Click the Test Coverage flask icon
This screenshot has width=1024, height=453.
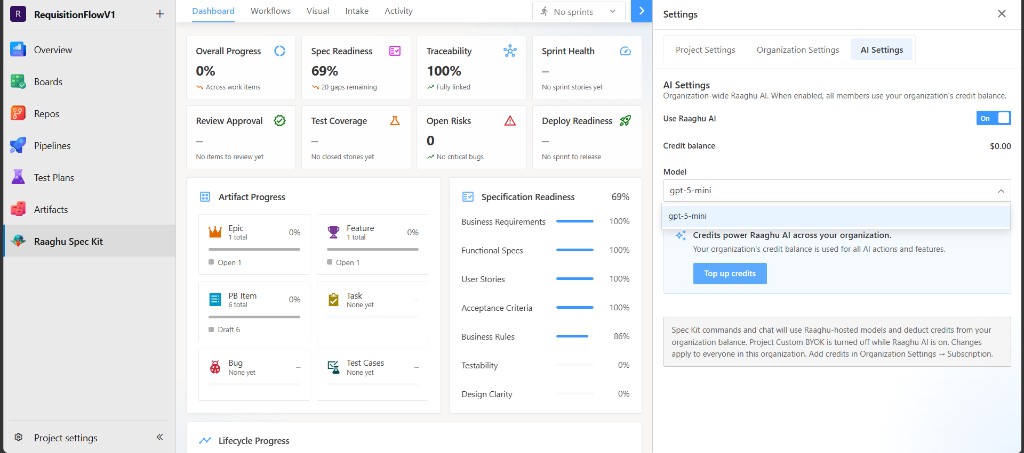(x=394, y=121)
